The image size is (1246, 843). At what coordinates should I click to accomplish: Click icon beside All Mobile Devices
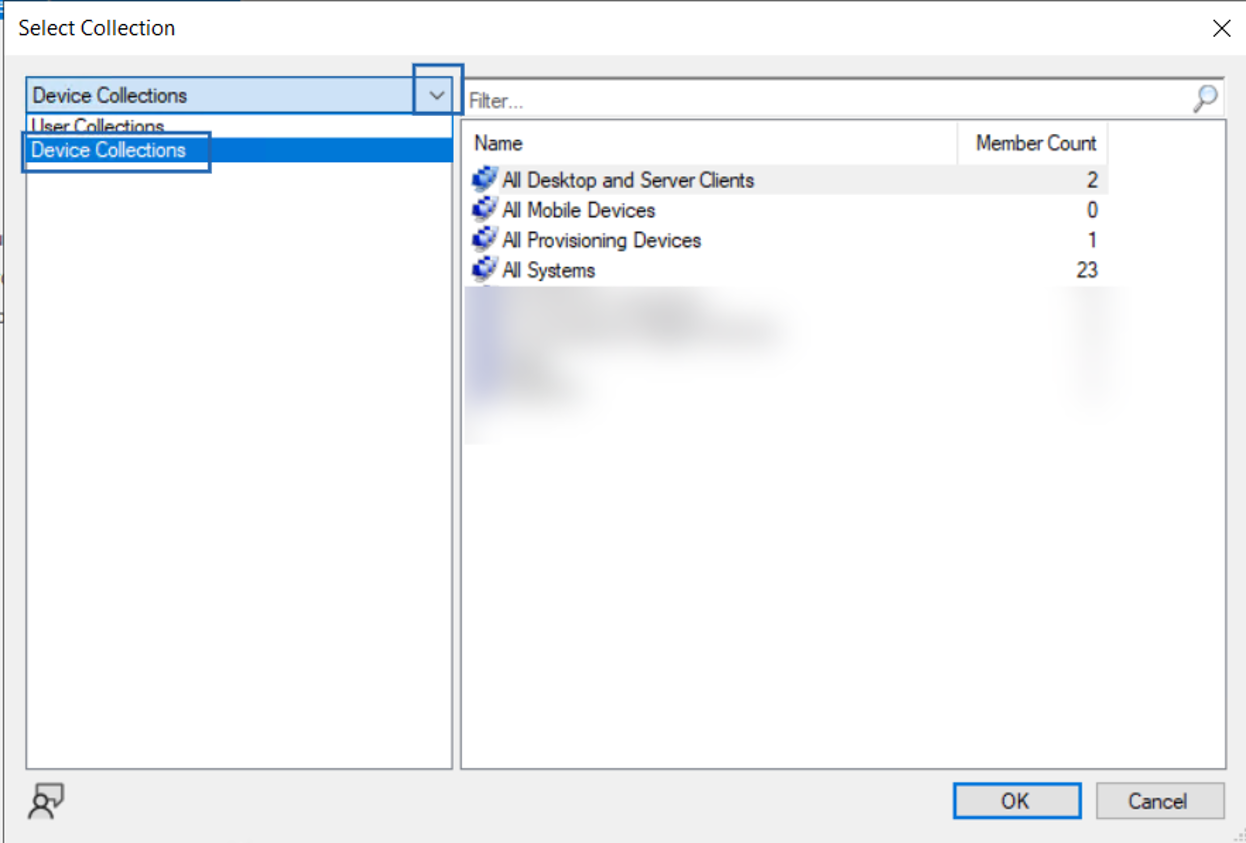pyautogui.click(x=485, y=210)
